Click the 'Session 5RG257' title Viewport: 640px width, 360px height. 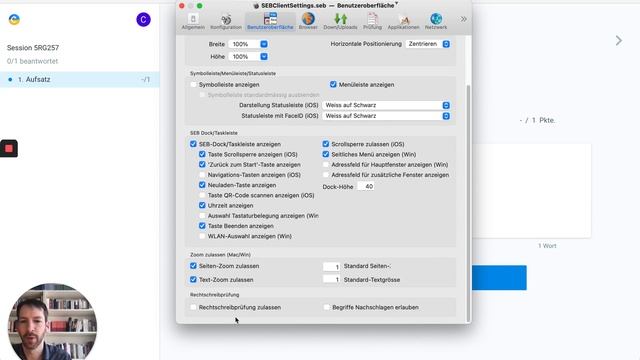tap(33, 48)
